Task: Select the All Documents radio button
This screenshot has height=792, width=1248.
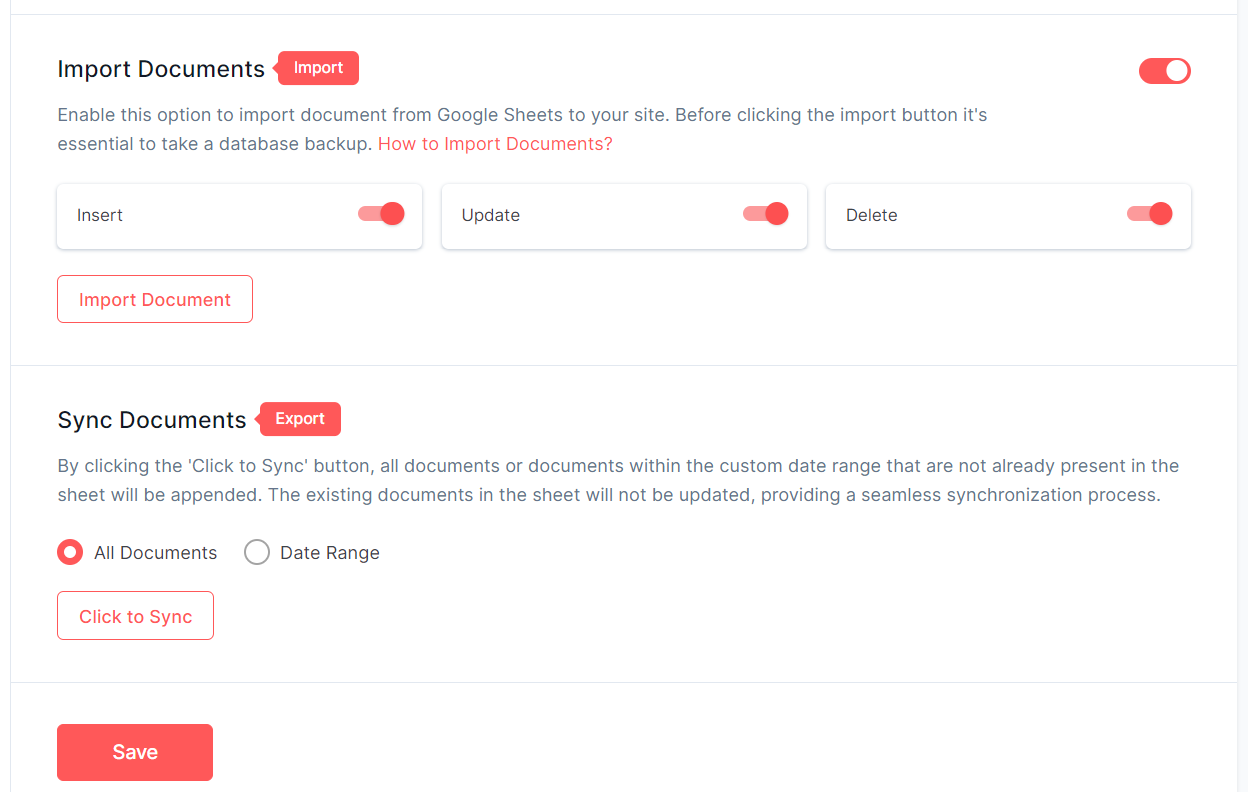Action: click(69, 552)
